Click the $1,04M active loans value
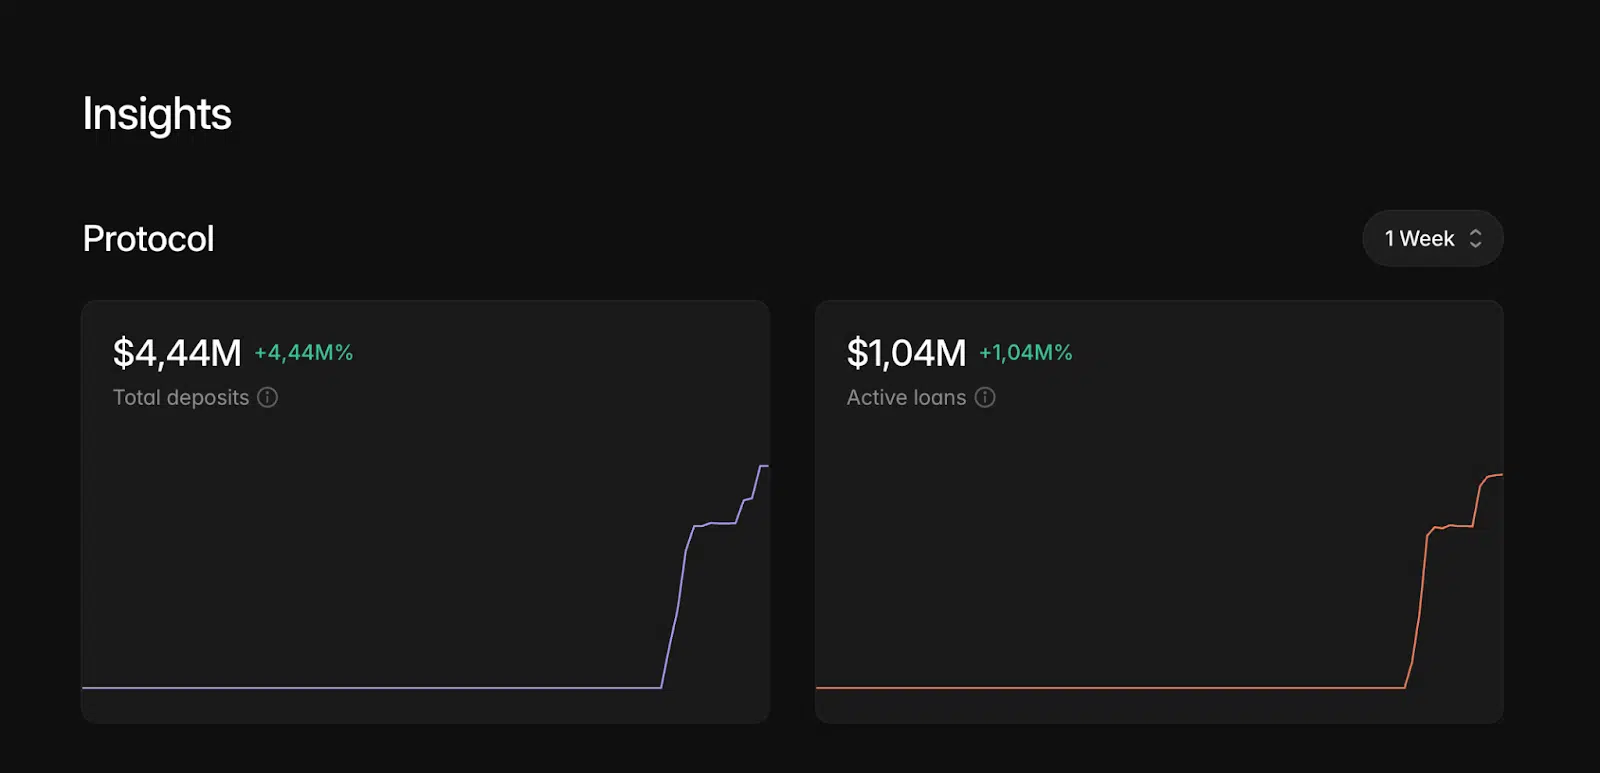Image resolution: width=1600 pixels, height=773 pixels. [906, 353]
